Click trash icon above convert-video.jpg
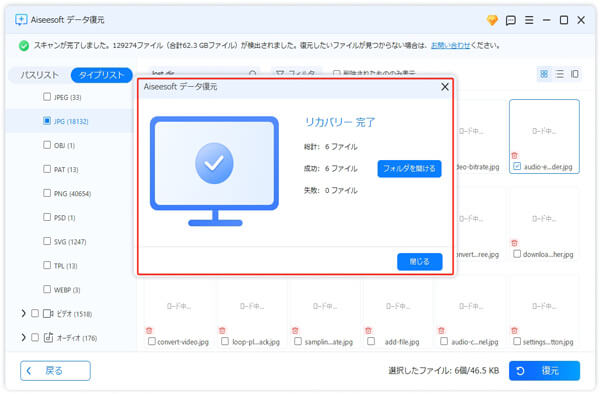 pos(149,330)
